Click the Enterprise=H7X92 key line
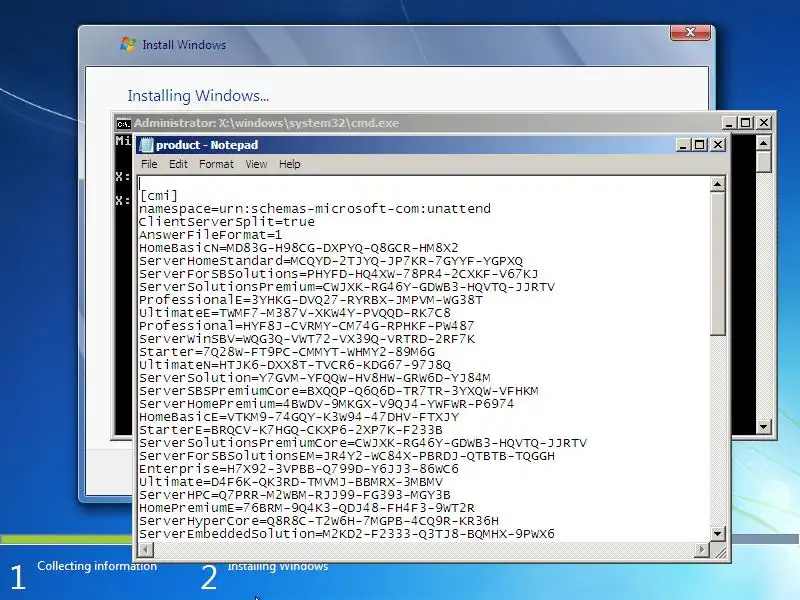Screen dimensions: 800x600 click(x=299, y=469)
